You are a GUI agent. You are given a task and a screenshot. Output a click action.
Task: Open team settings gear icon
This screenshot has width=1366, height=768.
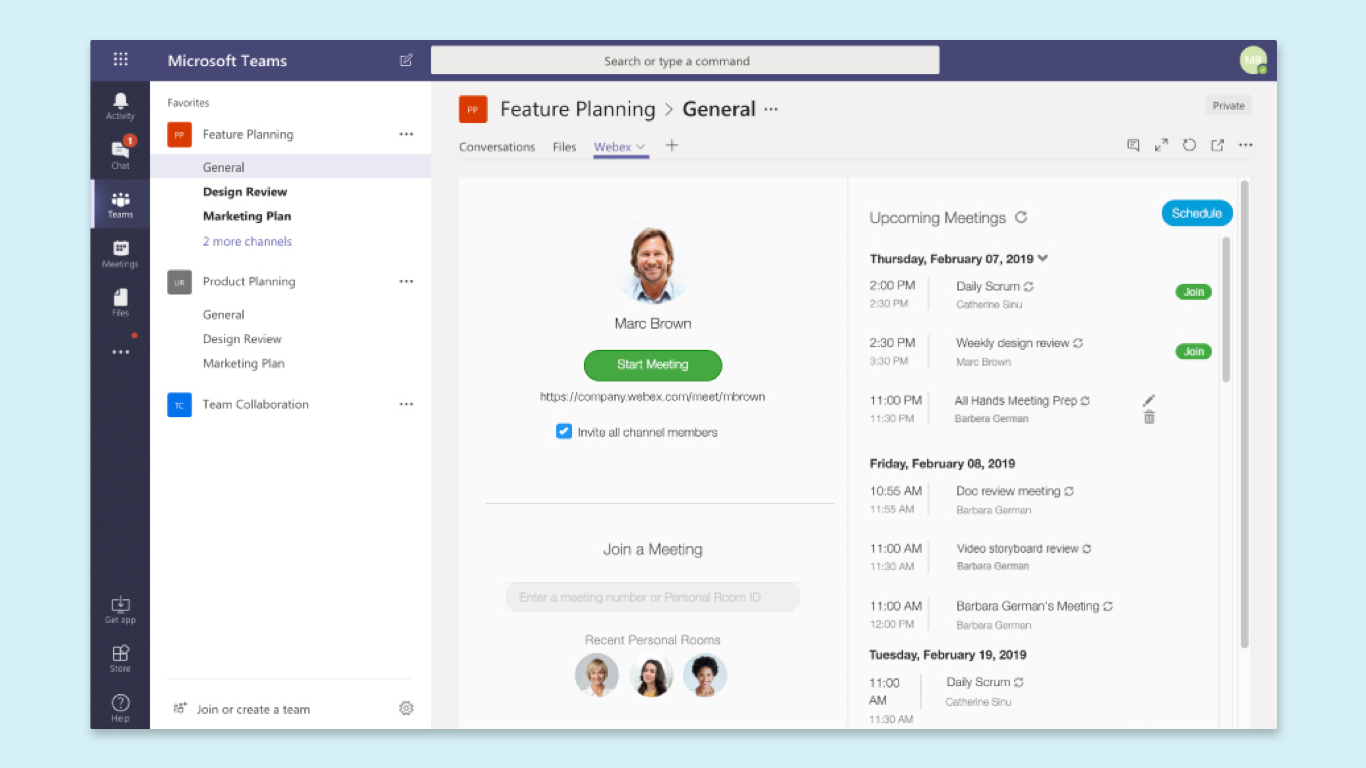406,708
